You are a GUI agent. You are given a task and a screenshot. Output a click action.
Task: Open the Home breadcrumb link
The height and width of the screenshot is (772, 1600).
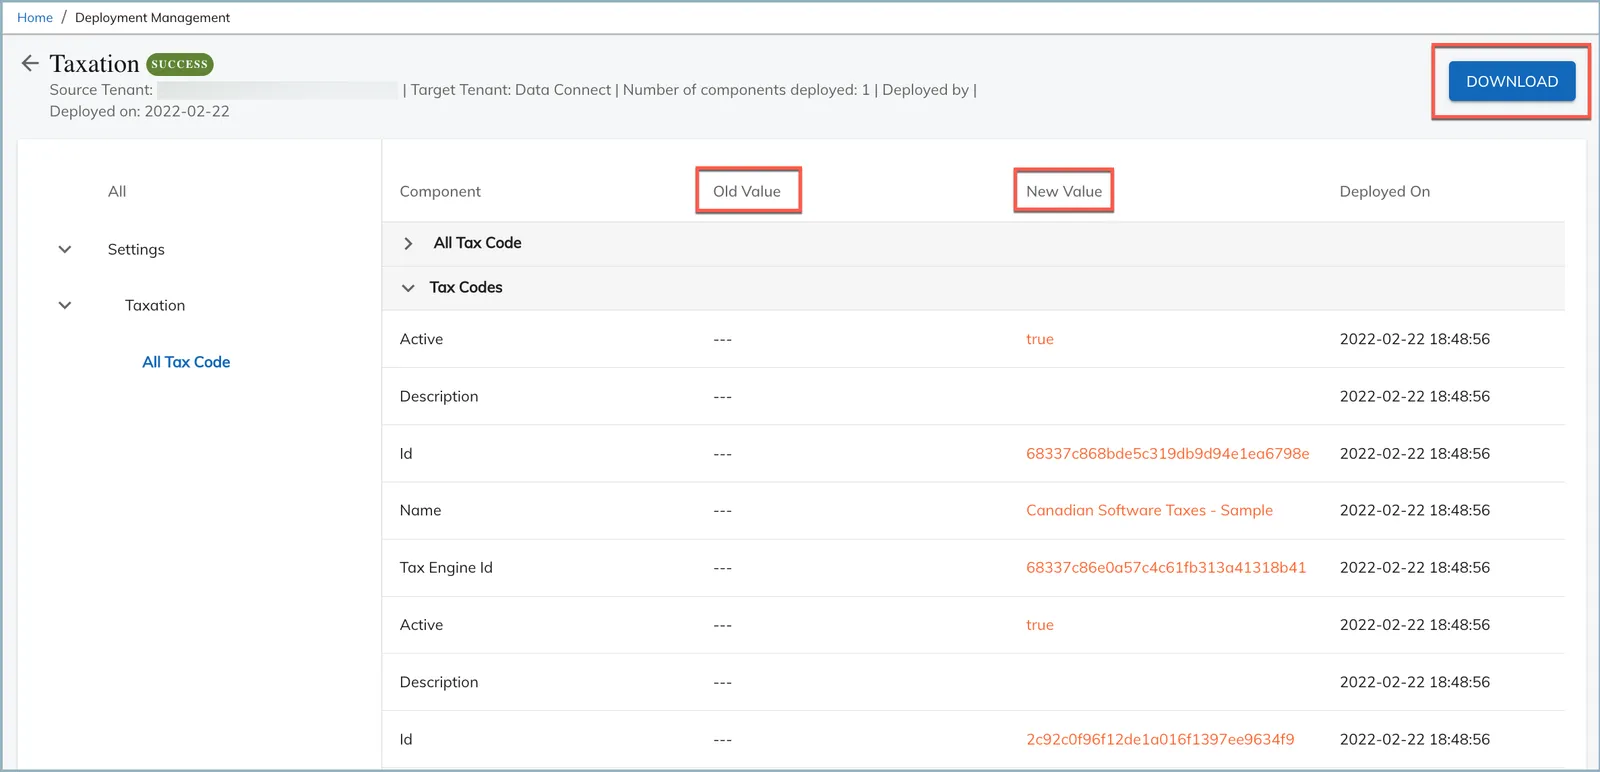[x=35, y=18]
